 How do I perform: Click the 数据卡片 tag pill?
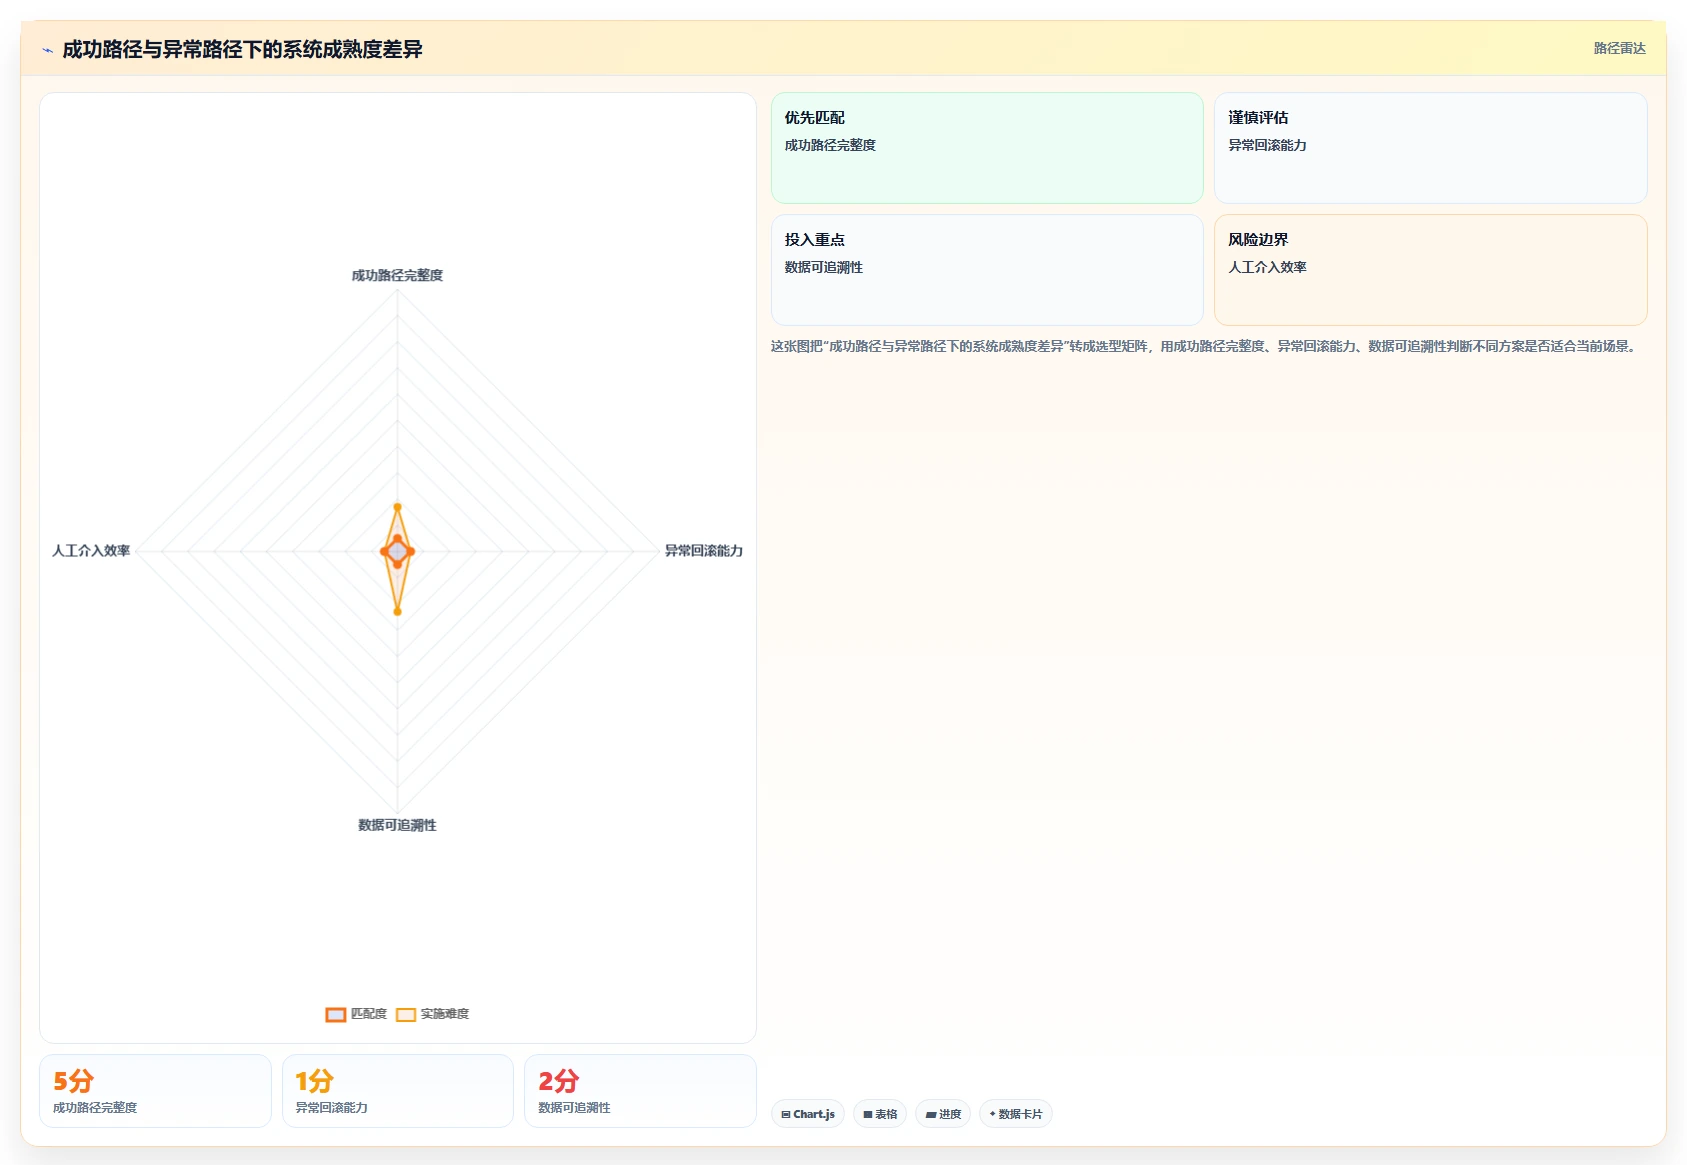coord(1016,1114)
